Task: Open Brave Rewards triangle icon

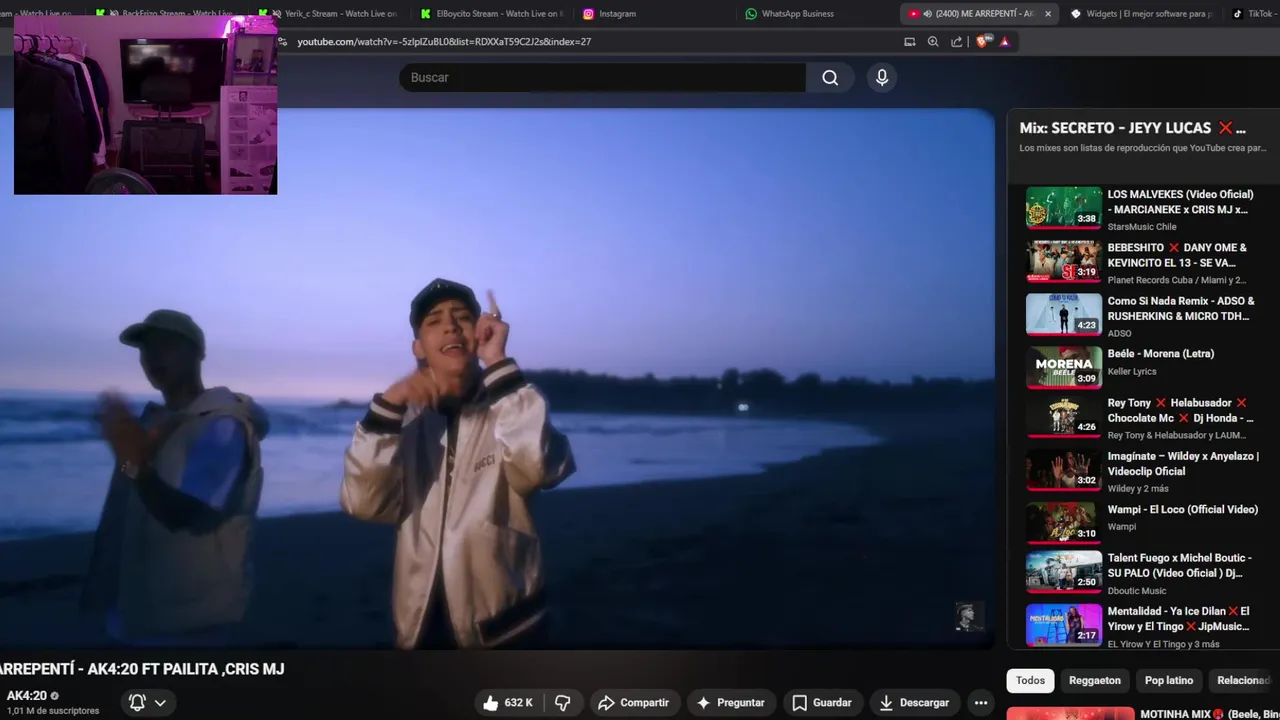Action: point(1005,42)
